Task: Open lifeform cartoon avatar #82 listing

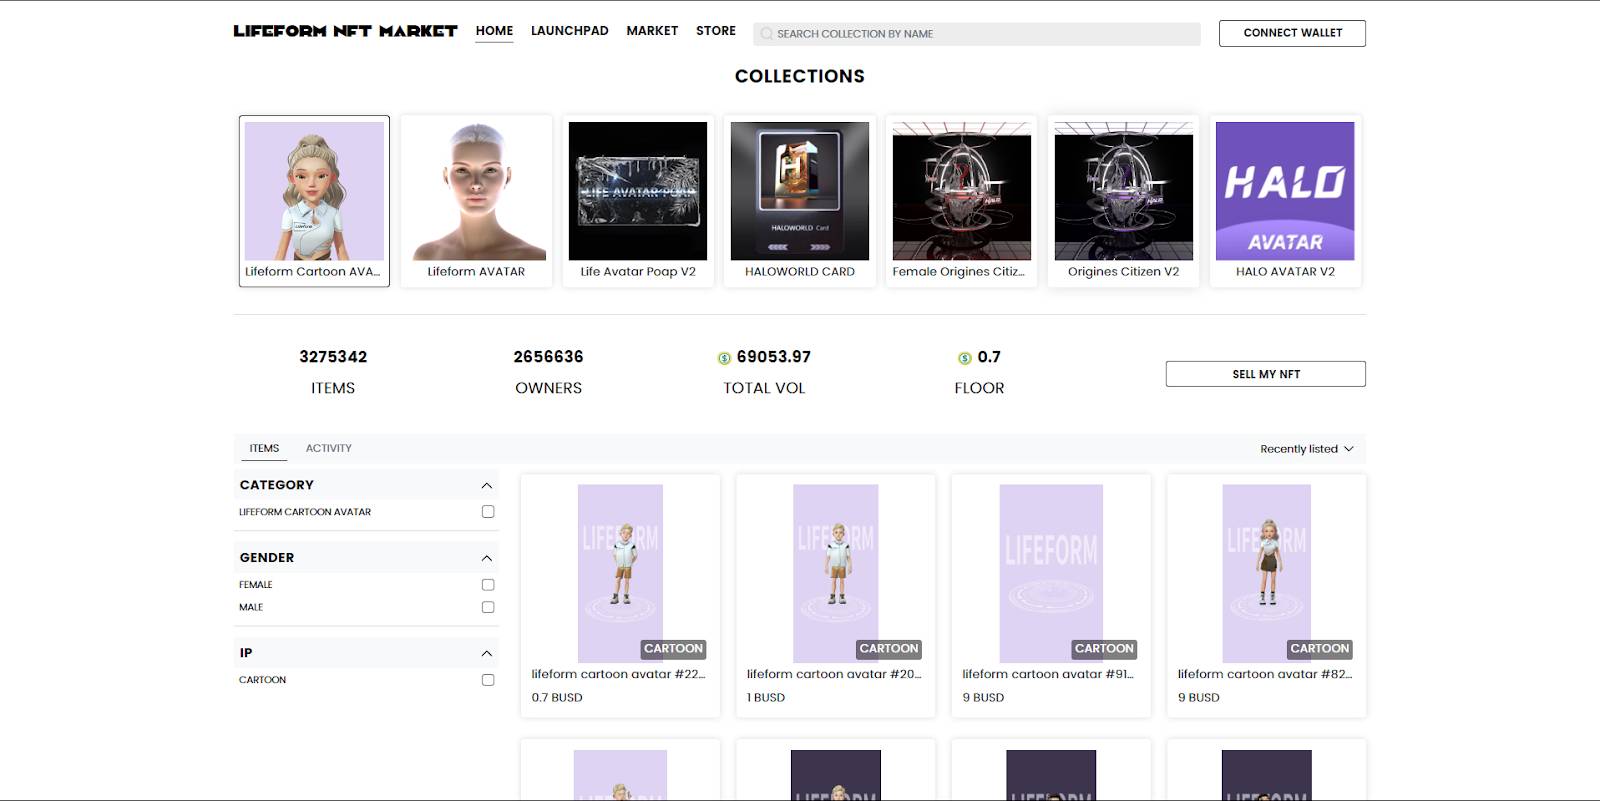Action: pos(1266,596)
